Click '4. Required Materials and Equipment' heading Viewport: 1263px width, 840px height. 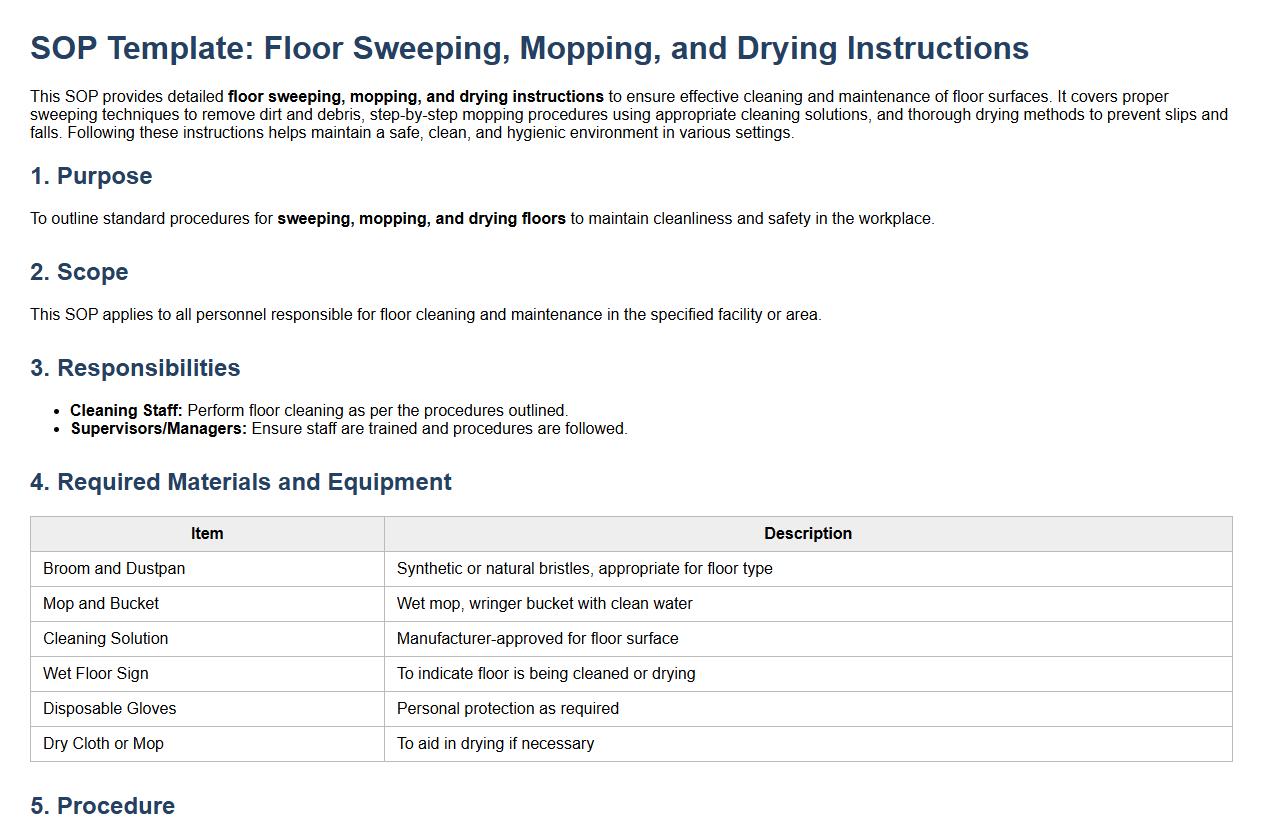tap(241, 482)
